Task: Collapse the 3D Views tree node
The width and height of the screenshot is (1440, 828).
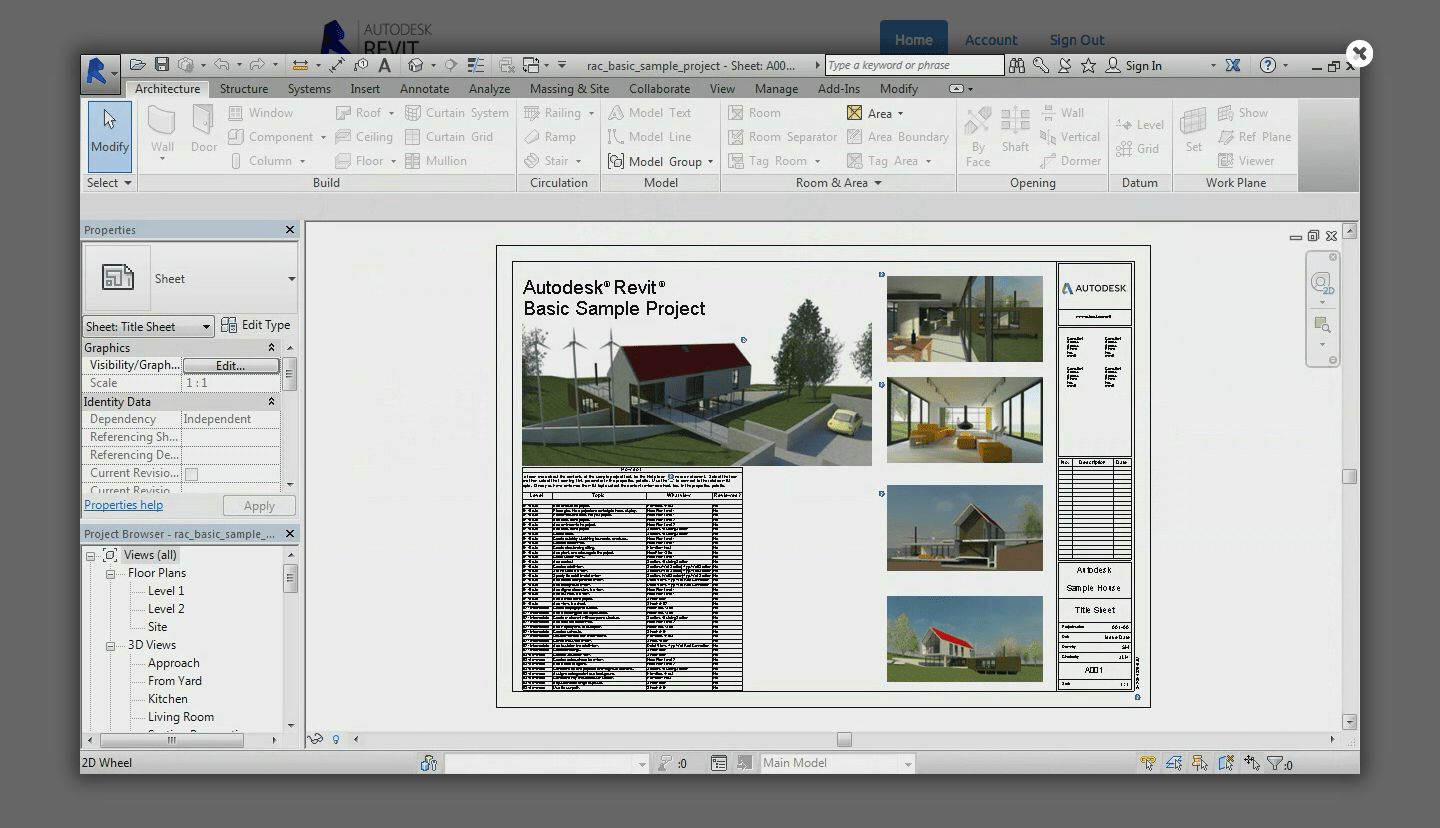Action: click(110, 646)
